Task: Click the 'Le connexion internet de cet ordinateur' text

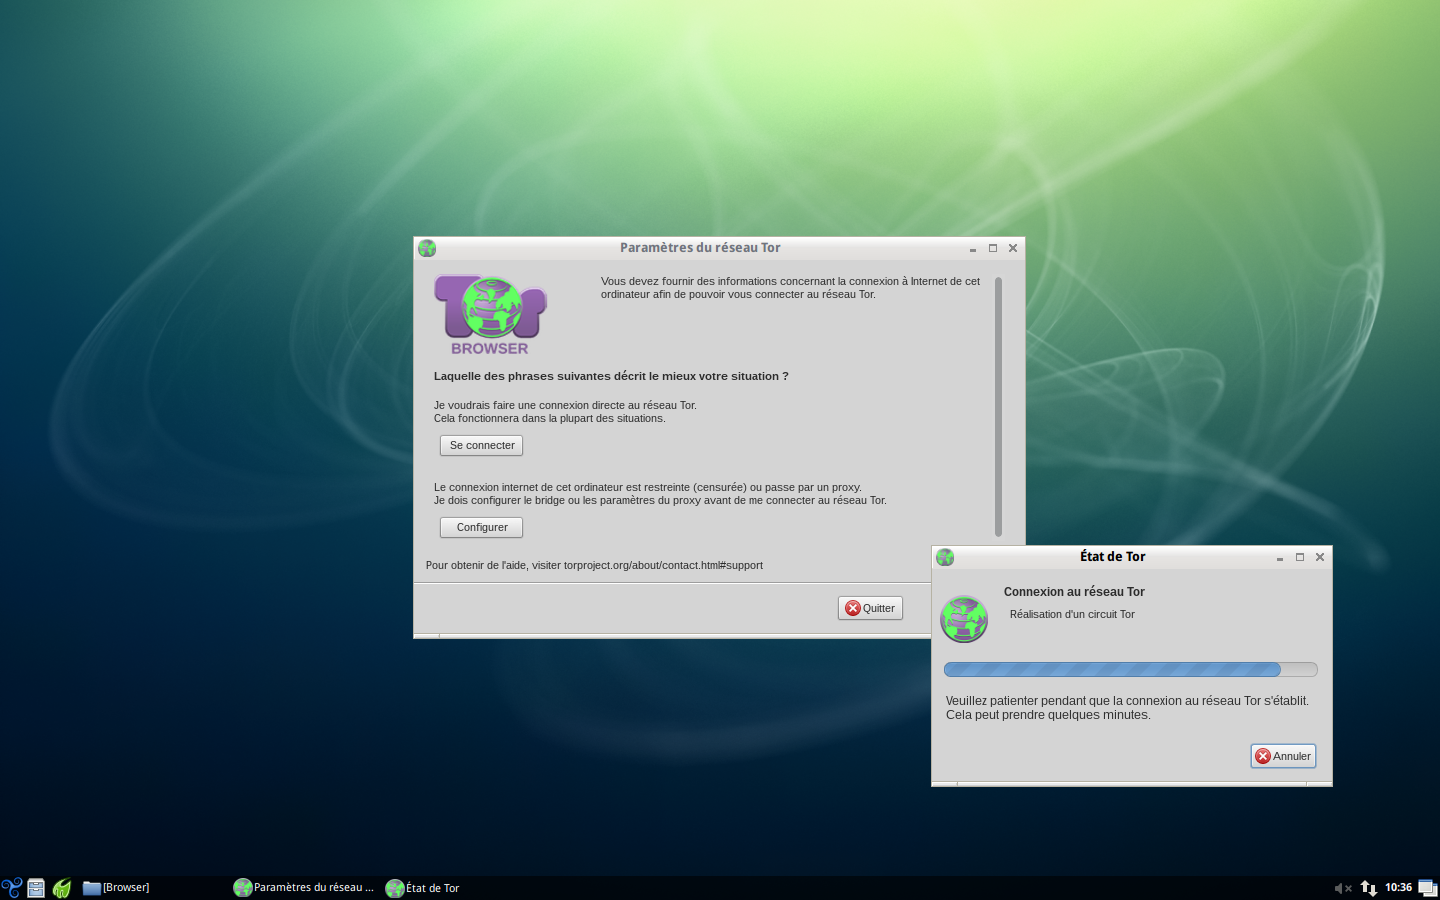Action: coord(660,494)
